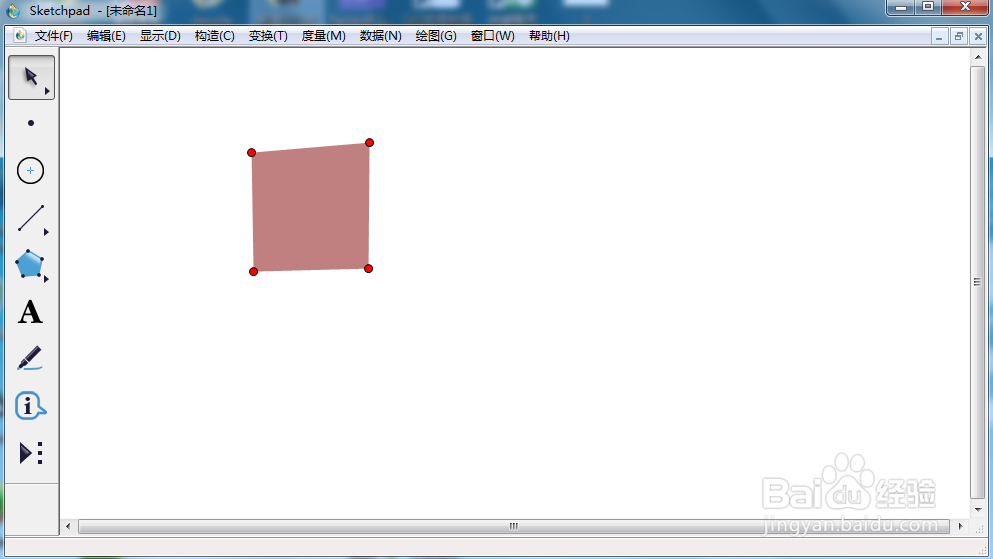Open the 构造(C) menu

[x=215, y=36]
